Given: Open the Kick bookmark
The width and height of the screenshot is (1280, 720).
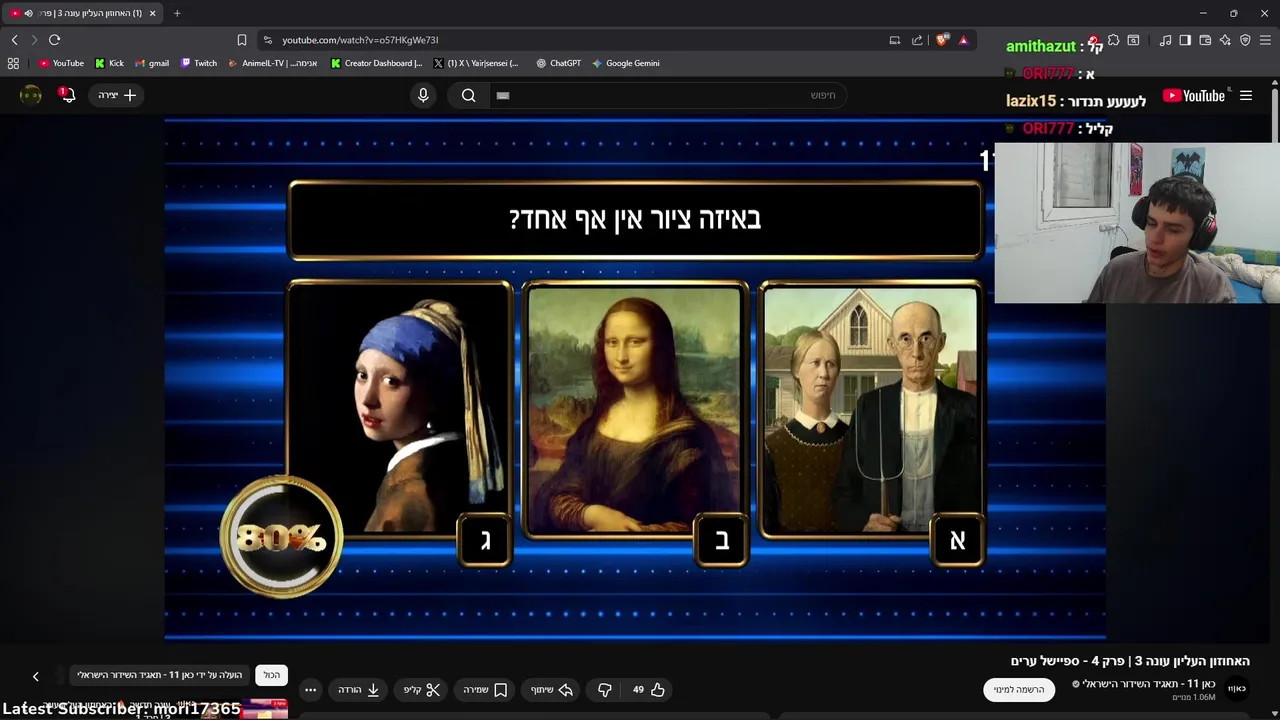Looking at the screenshot, I should [109, 63].
